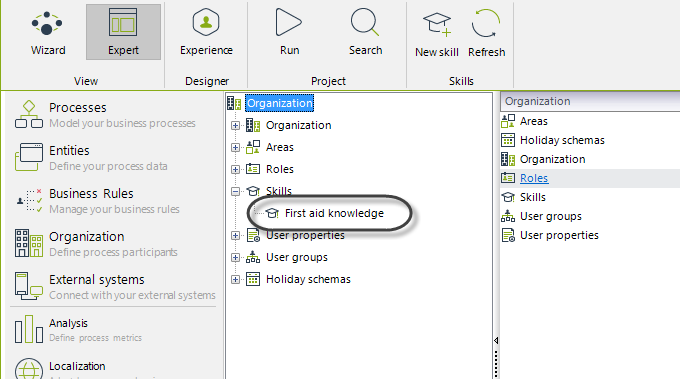Expand the User properties tree node
680x379 pixels.
[x=235, y=235]
